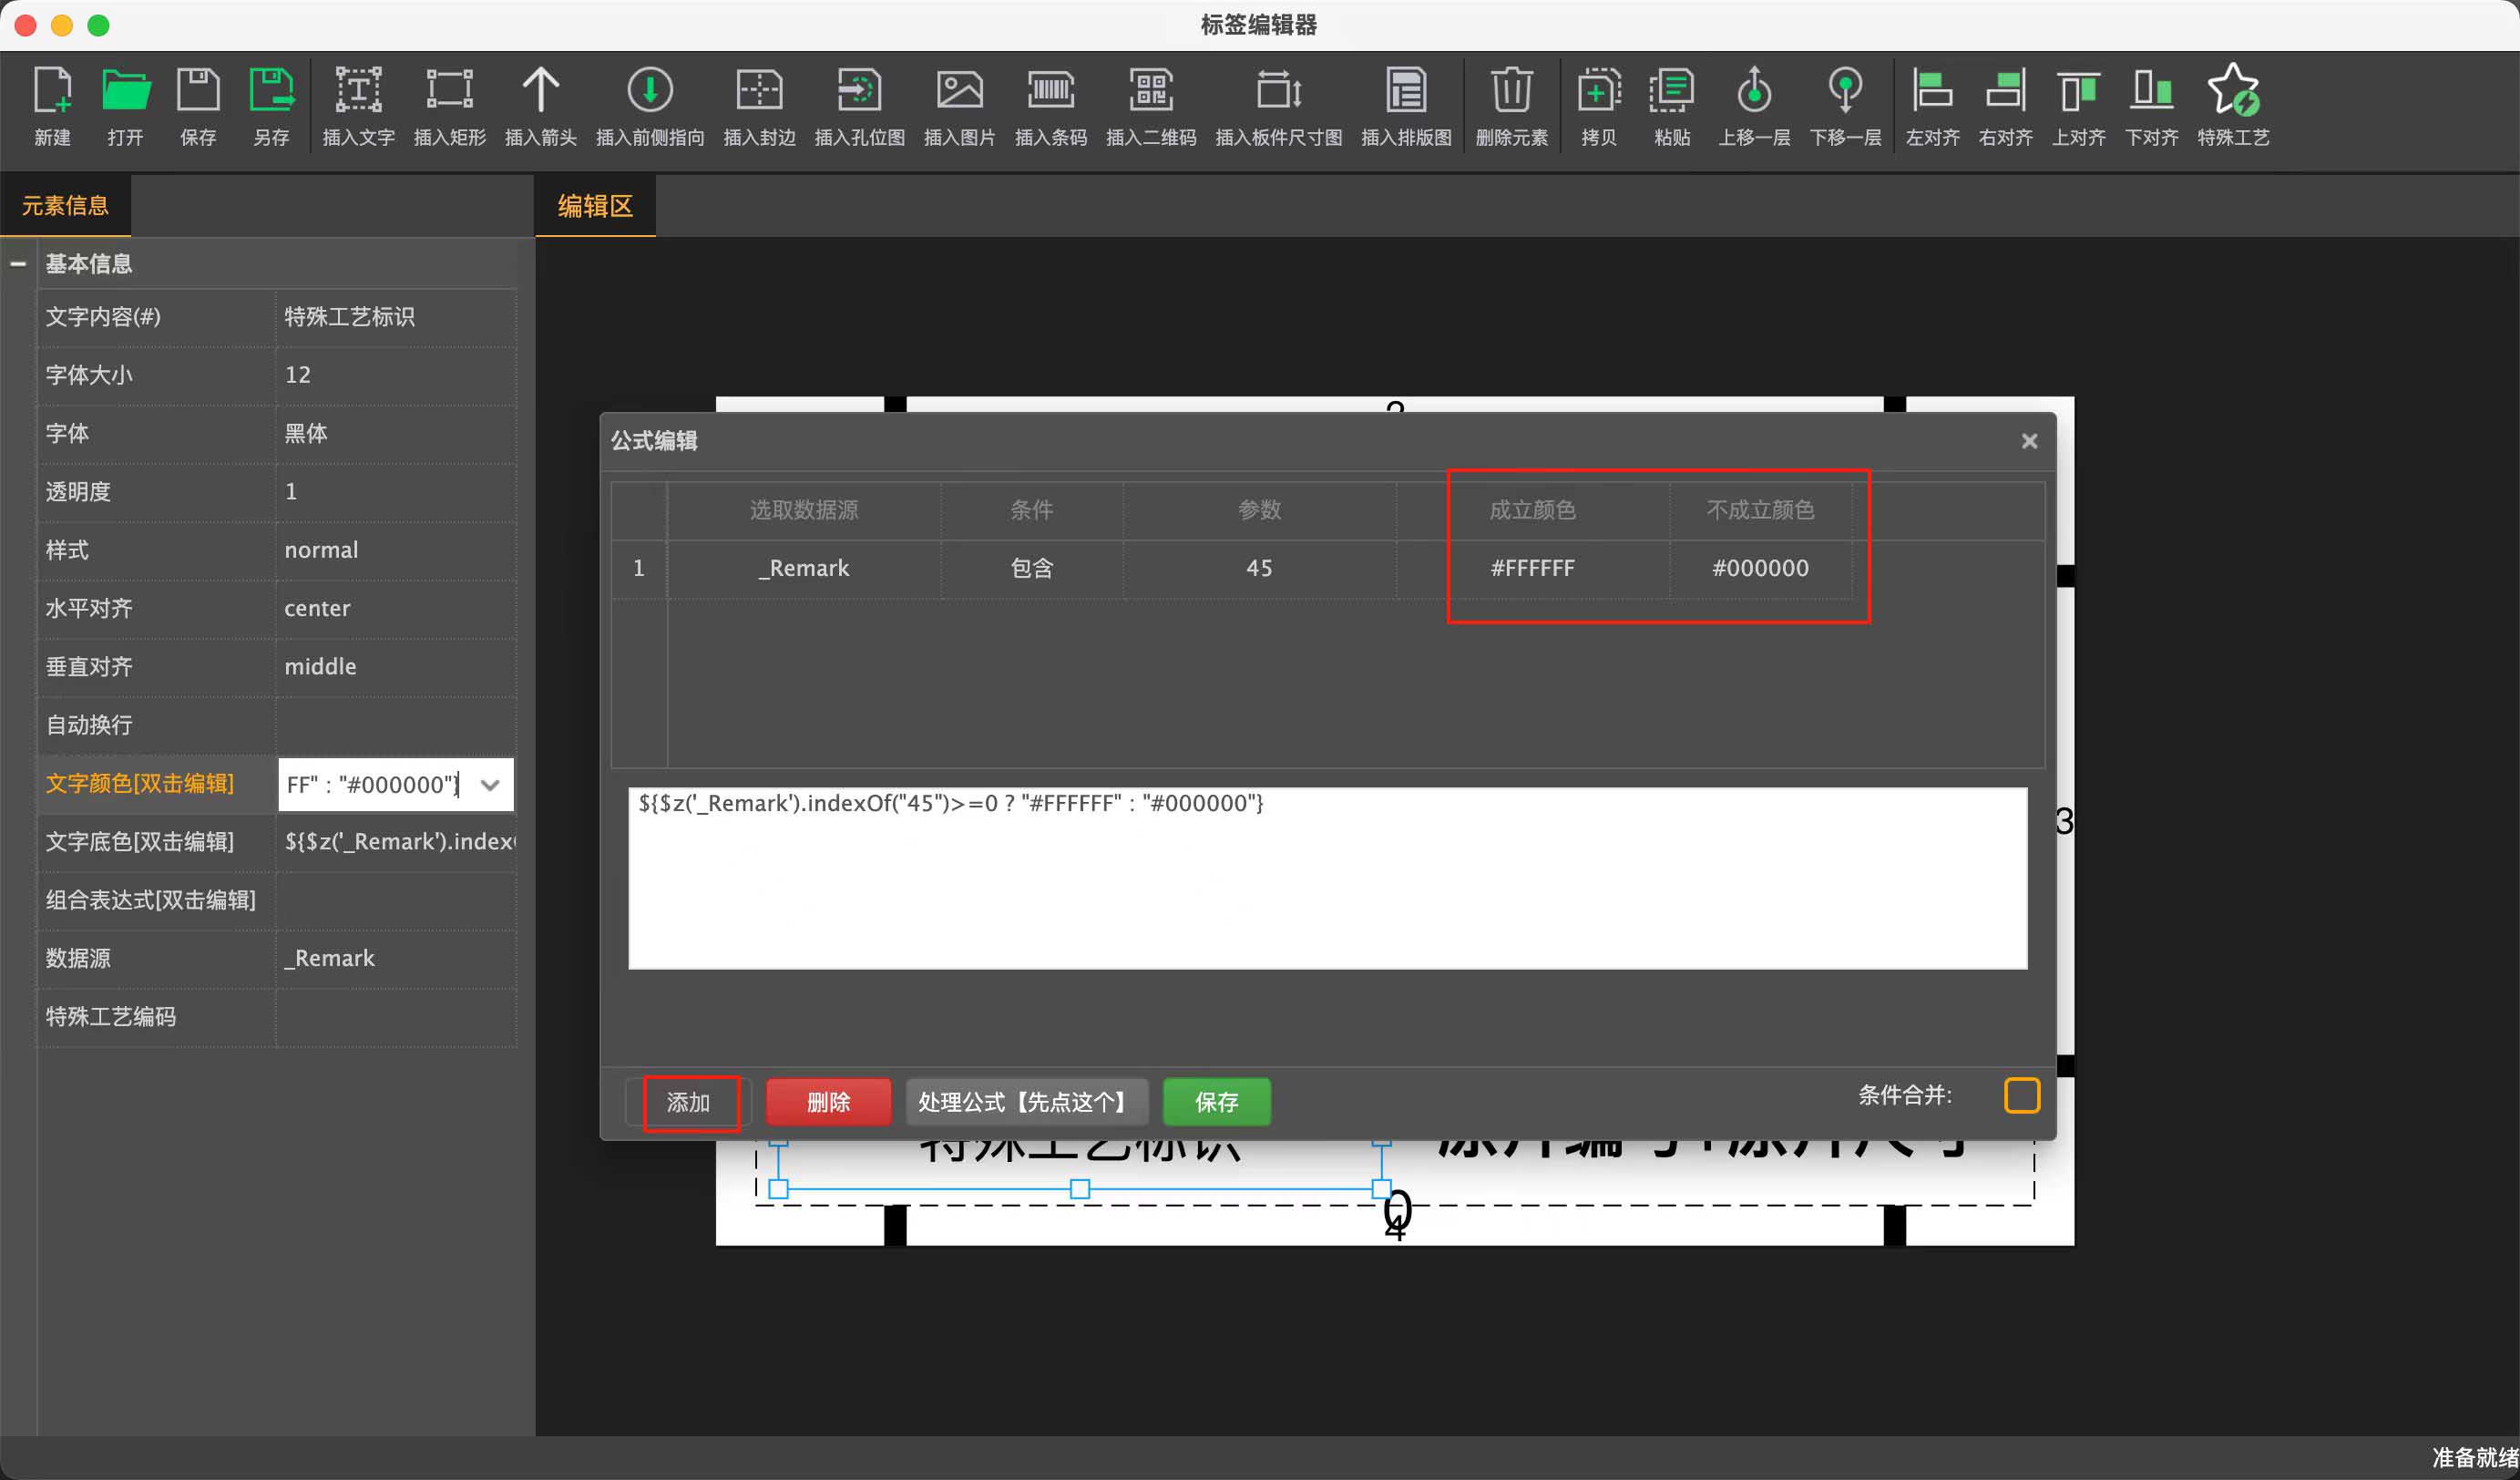Click the green Save button in dialog
The image size is (2520, 1480).
[1216, 1102]
